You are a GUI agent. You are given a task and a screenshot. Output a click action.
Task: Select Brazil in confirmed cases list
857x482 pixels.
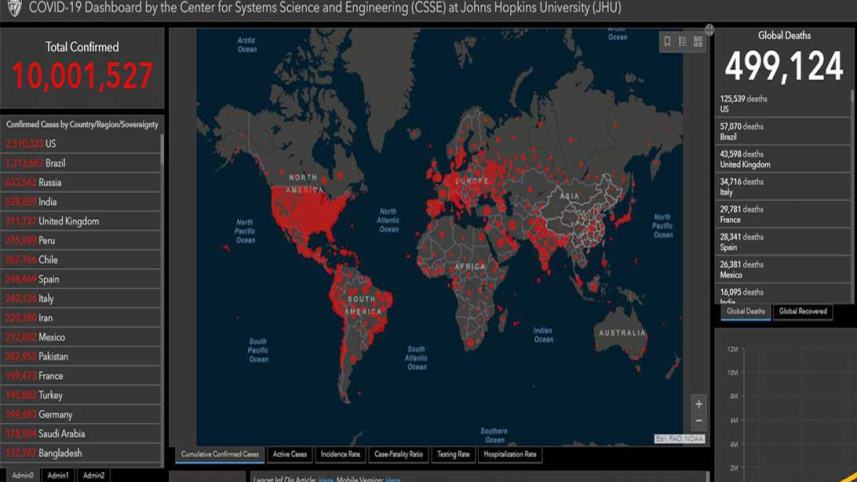click(55, 163)
